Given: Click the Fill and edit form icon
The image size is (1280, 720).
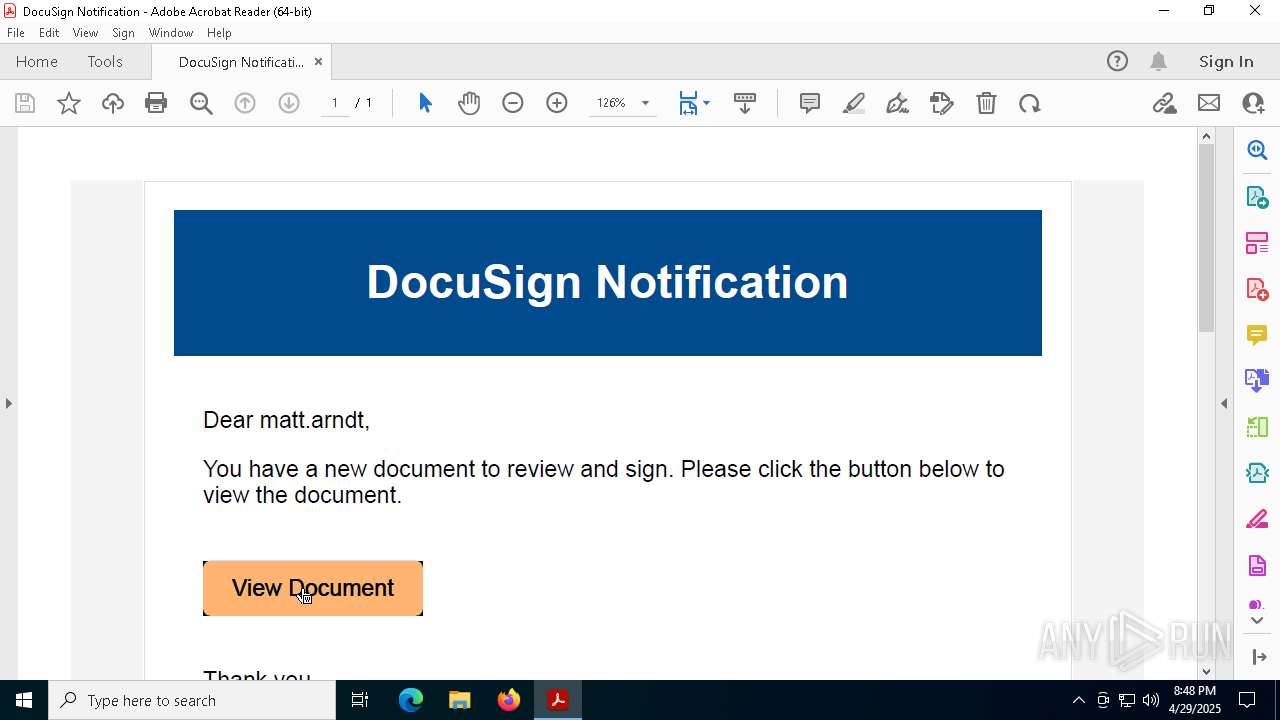Looking at the screenshot, I should [942, 103].
